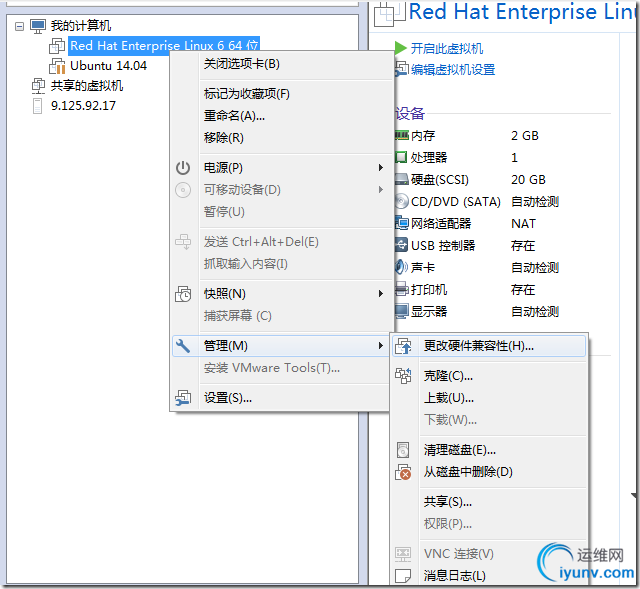Select 我的计算机 tree label
The width and height of the screenshot is (640, 589).
click(81, 26)
